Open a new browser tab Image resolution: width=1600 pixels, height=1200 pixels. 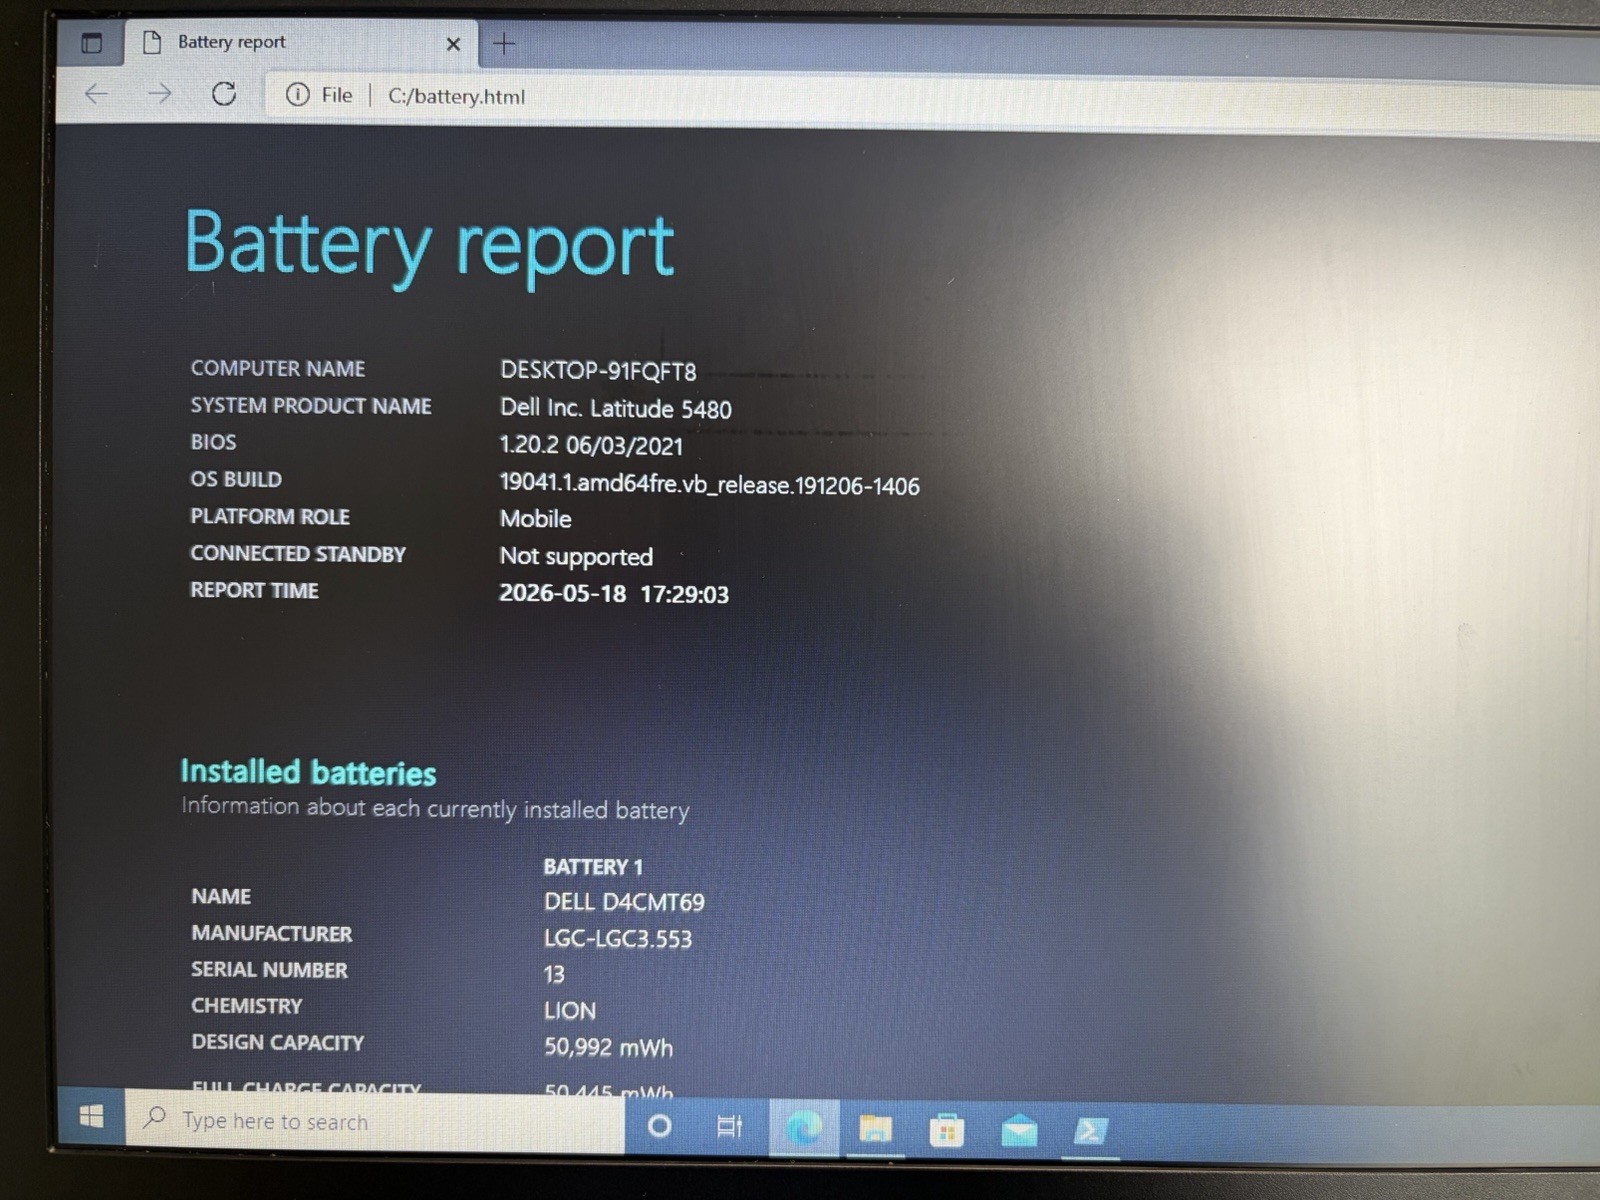pos(505,44)
